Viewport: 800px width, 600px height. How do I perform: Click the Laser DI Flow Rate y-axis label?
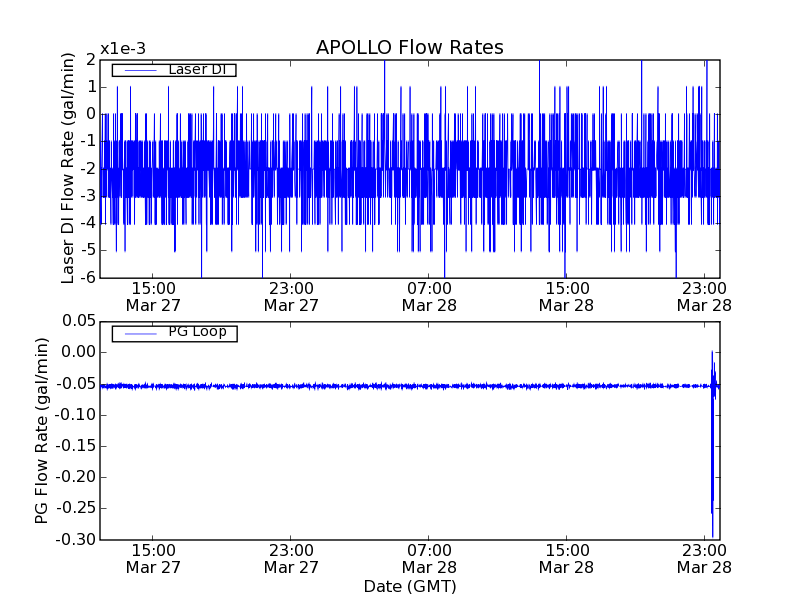[x=68, y=168]
